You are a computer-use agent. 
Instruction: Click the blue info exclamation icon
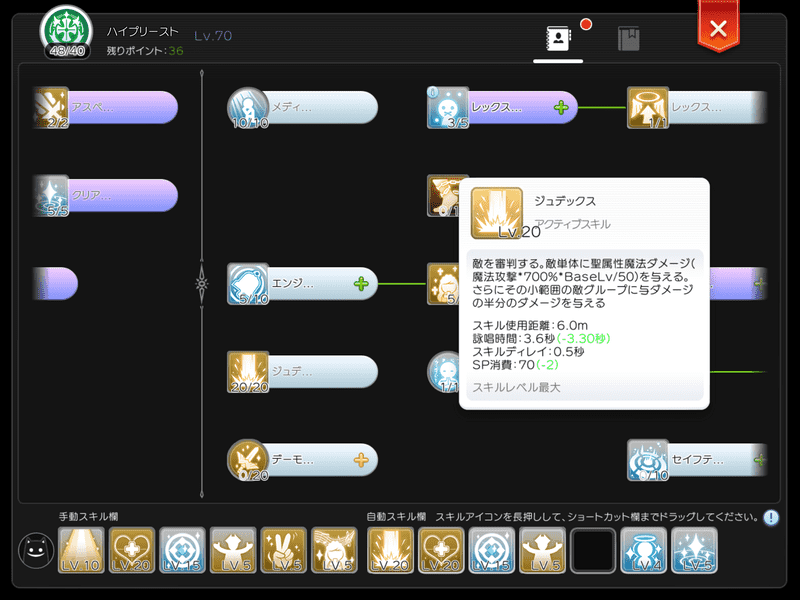(771, 518)
